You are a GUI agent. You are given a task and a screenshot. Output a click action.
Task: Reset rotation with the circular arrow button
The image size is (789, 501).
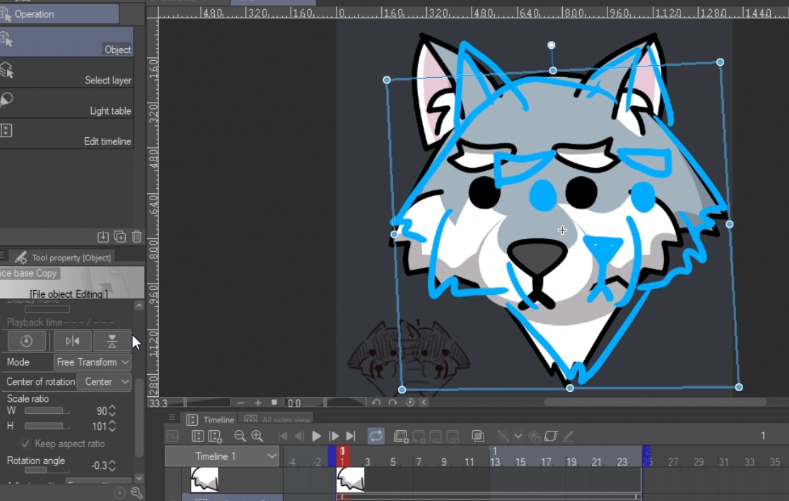(27, 341)
